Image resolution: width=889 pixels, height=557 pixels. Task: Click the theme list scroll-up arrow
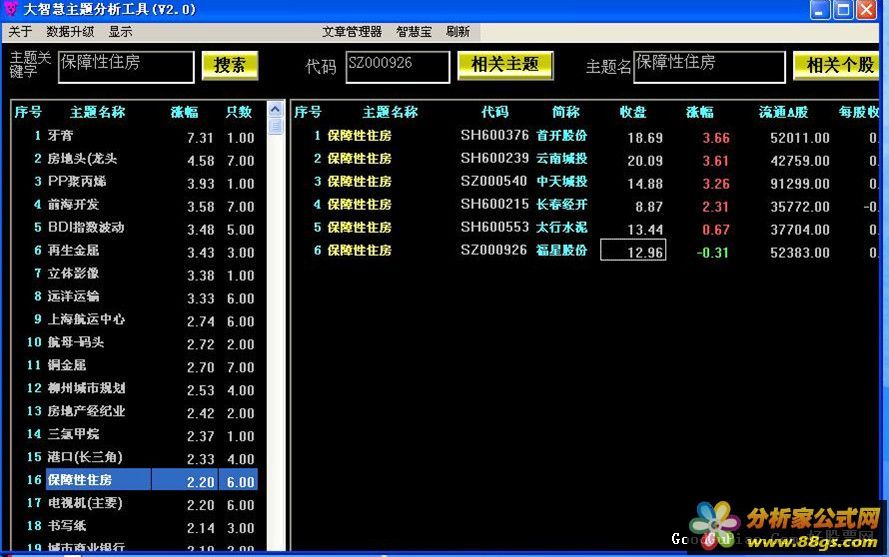click(x=276, y=109)
